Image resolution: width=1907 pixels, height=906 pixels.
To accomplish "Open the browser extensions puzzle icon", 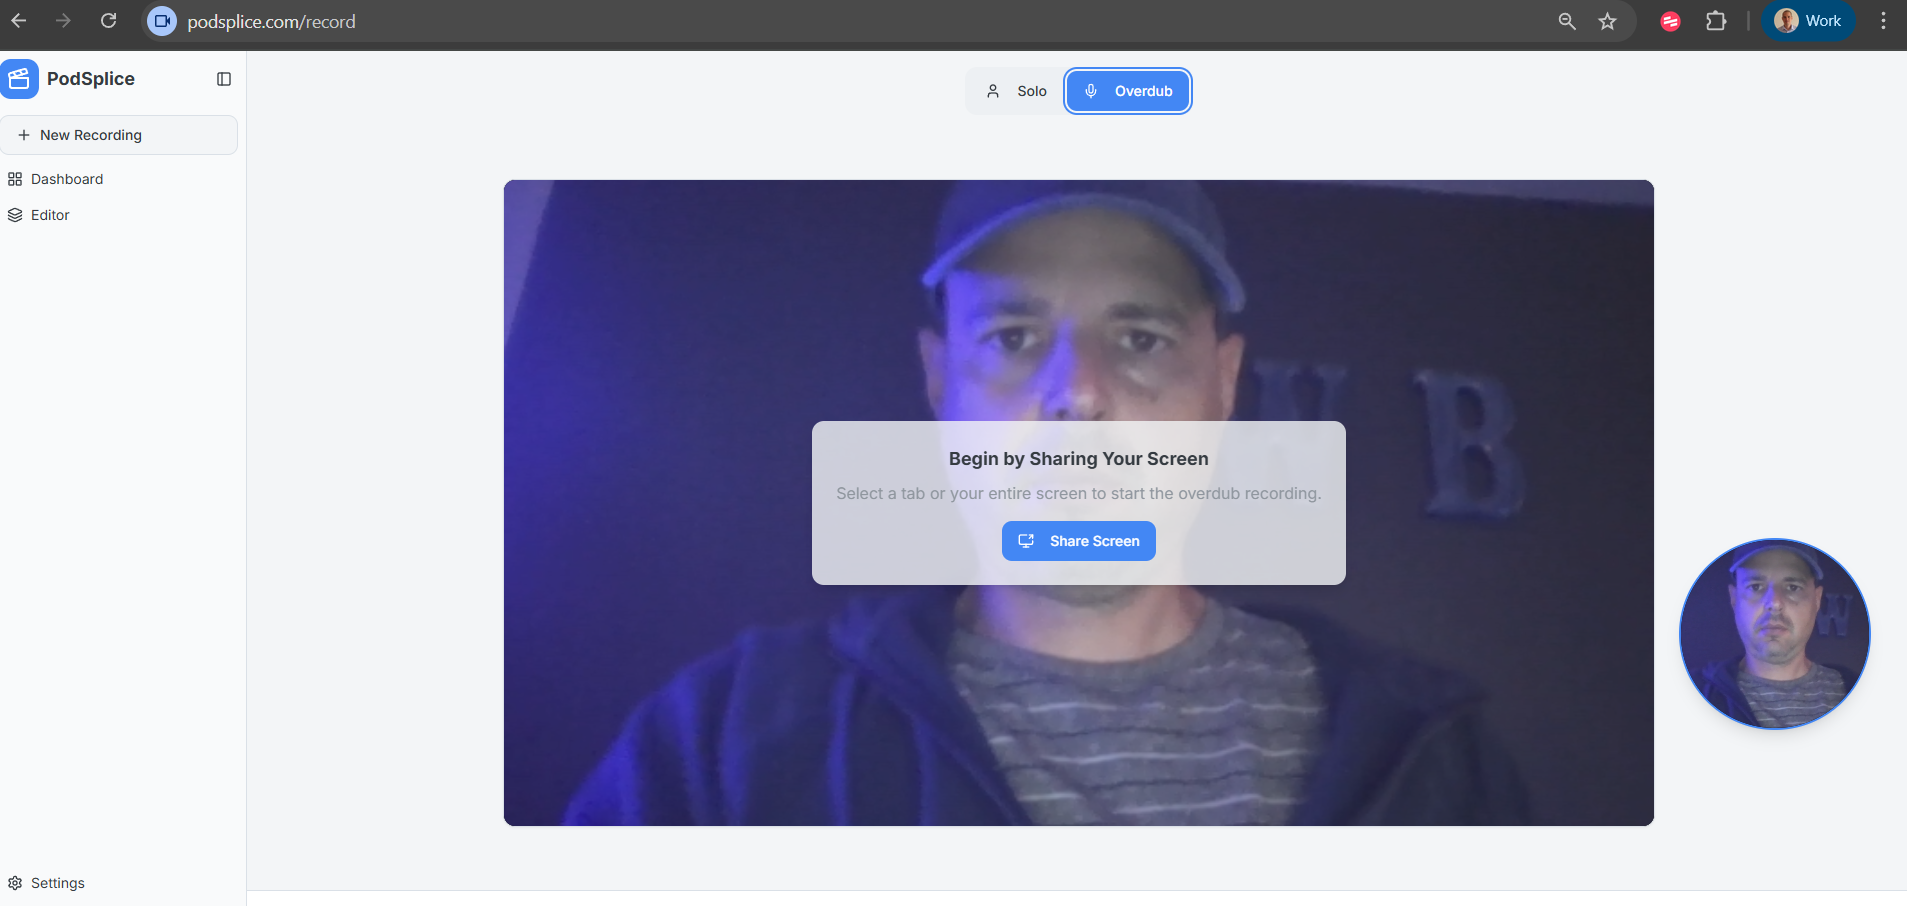I will coord(1716,20).
